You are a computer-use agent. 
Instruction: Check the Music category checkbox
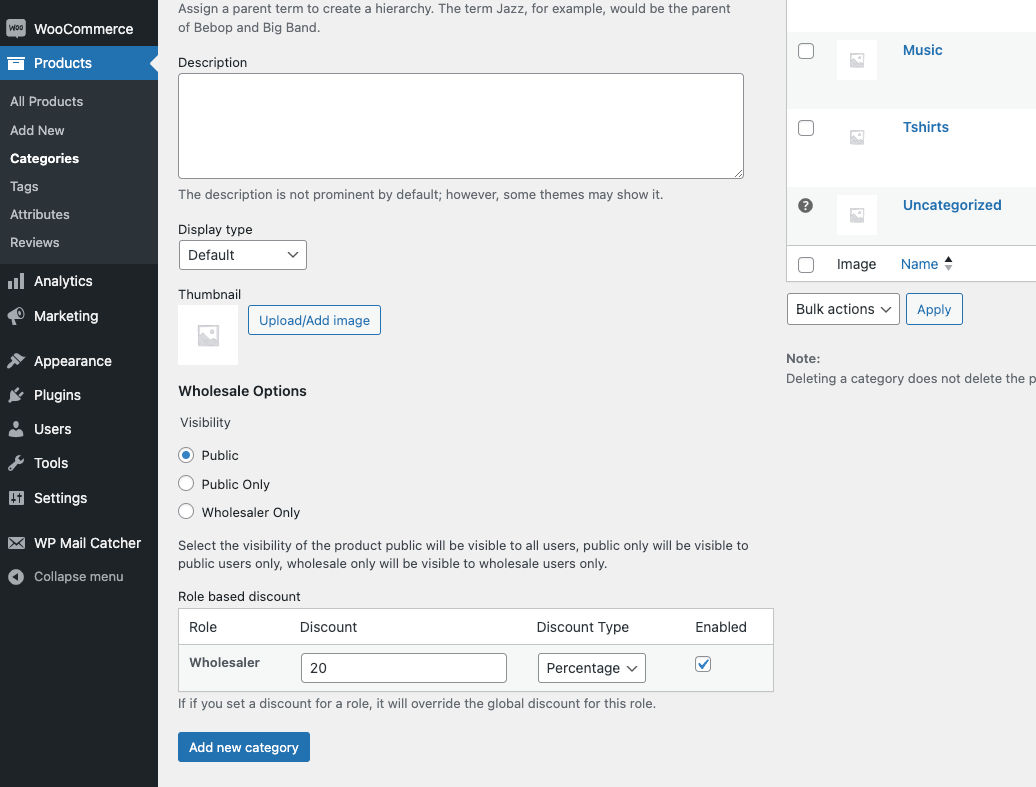click(806, 51)
